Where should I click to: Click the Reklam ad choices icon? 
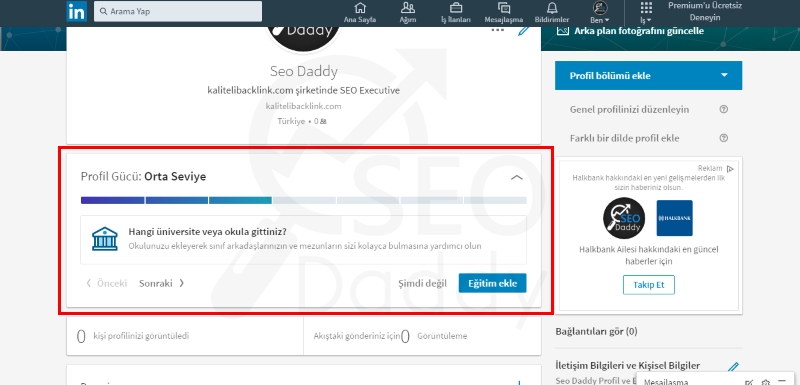tap(730, 169)
